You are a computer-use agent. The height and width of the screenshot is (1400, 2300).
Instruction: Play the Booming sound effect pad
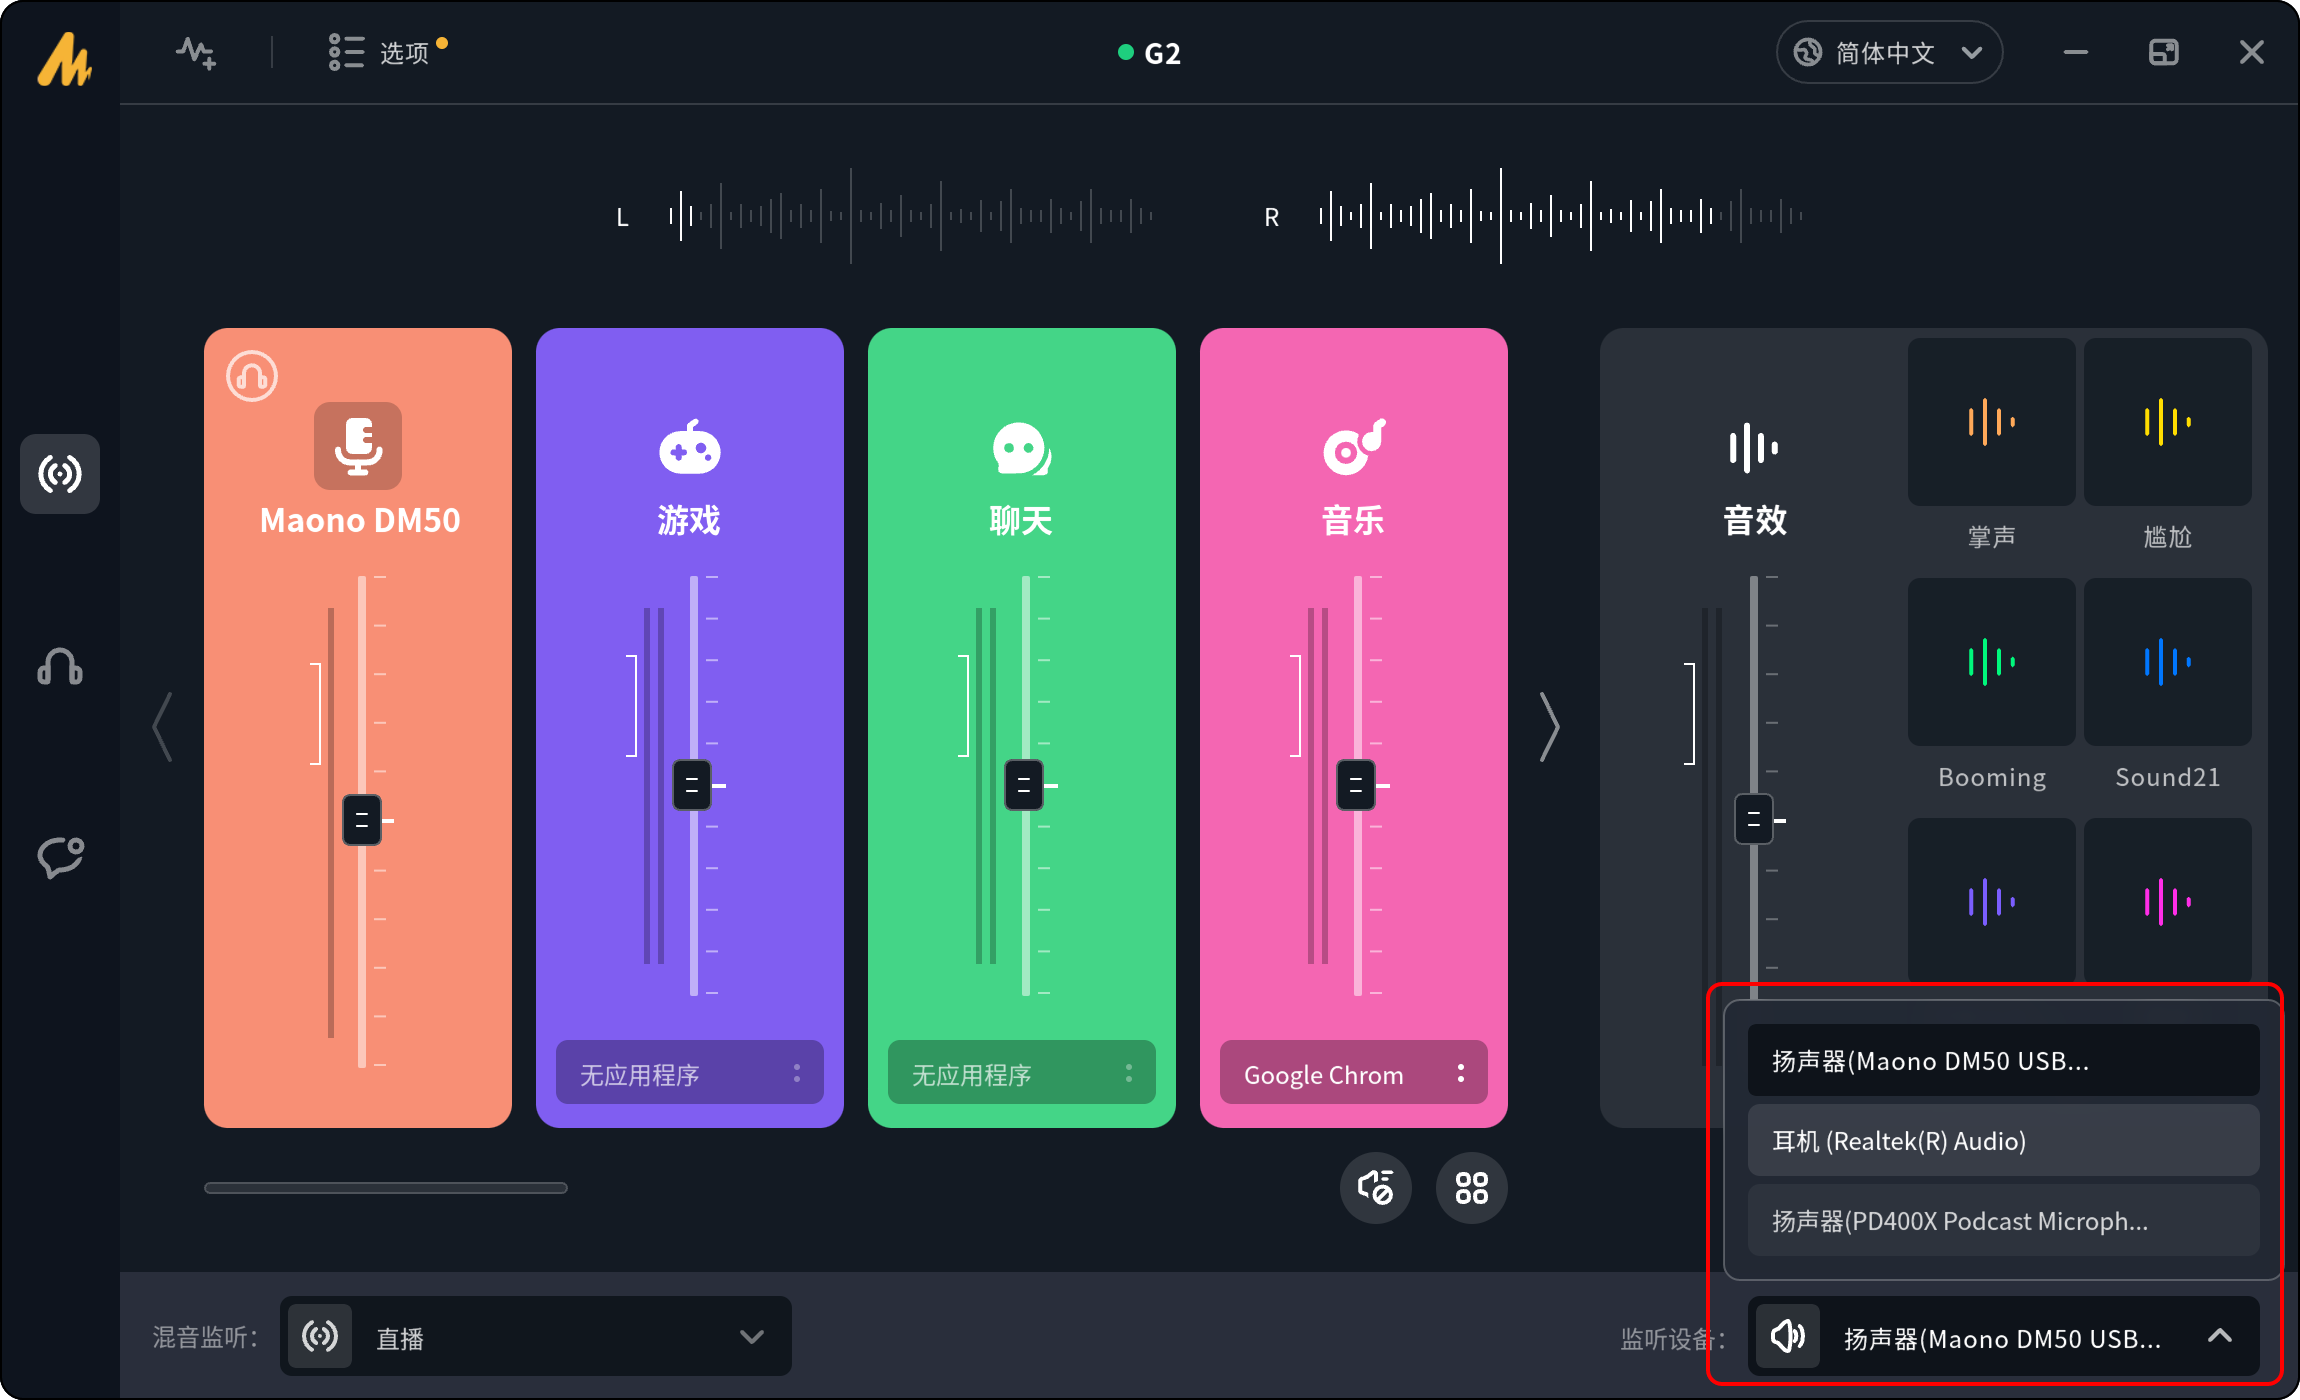point(1991,662)
